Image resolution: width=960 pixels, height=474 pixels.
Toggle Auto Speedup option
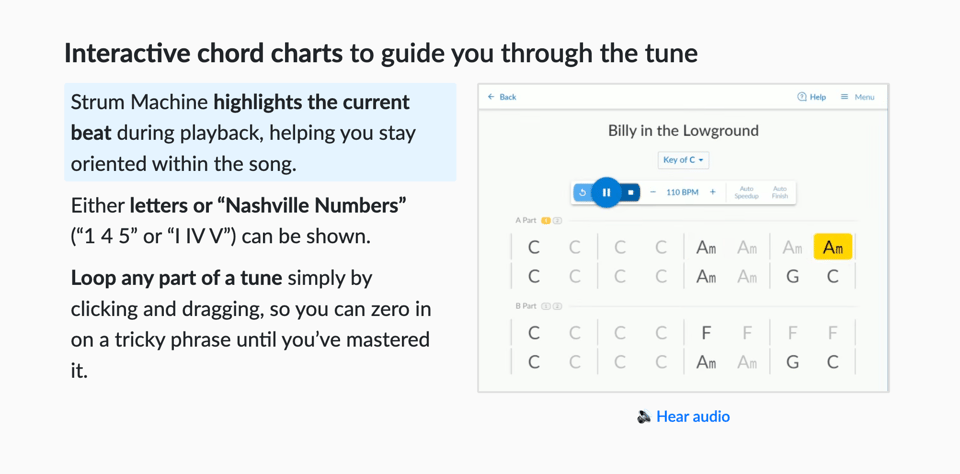click(746, 192)
